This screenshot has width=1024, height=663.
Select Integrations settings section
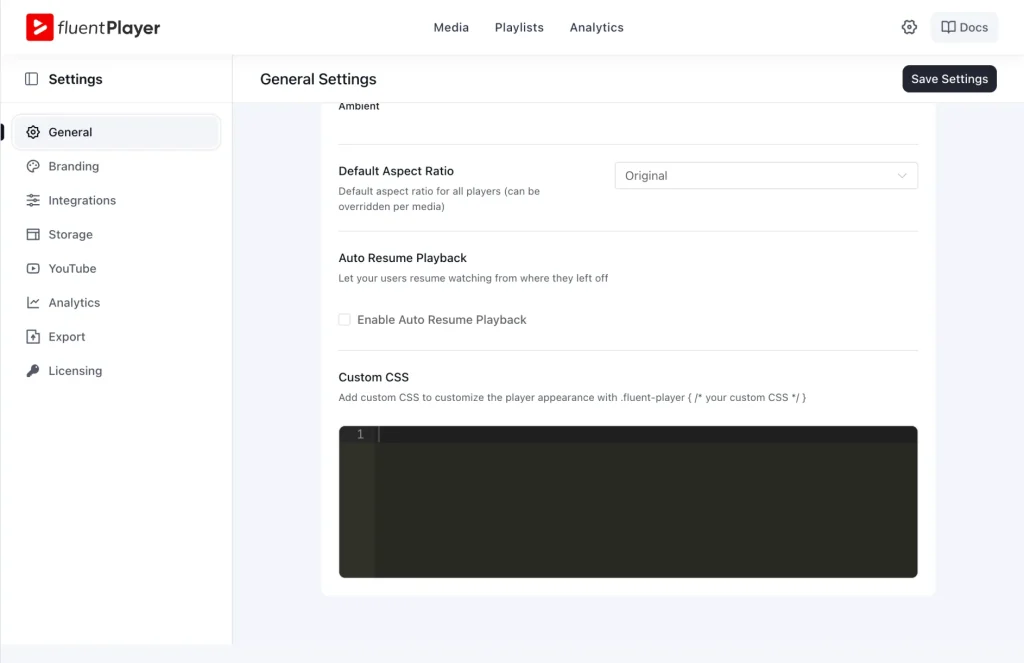point(82,200)
